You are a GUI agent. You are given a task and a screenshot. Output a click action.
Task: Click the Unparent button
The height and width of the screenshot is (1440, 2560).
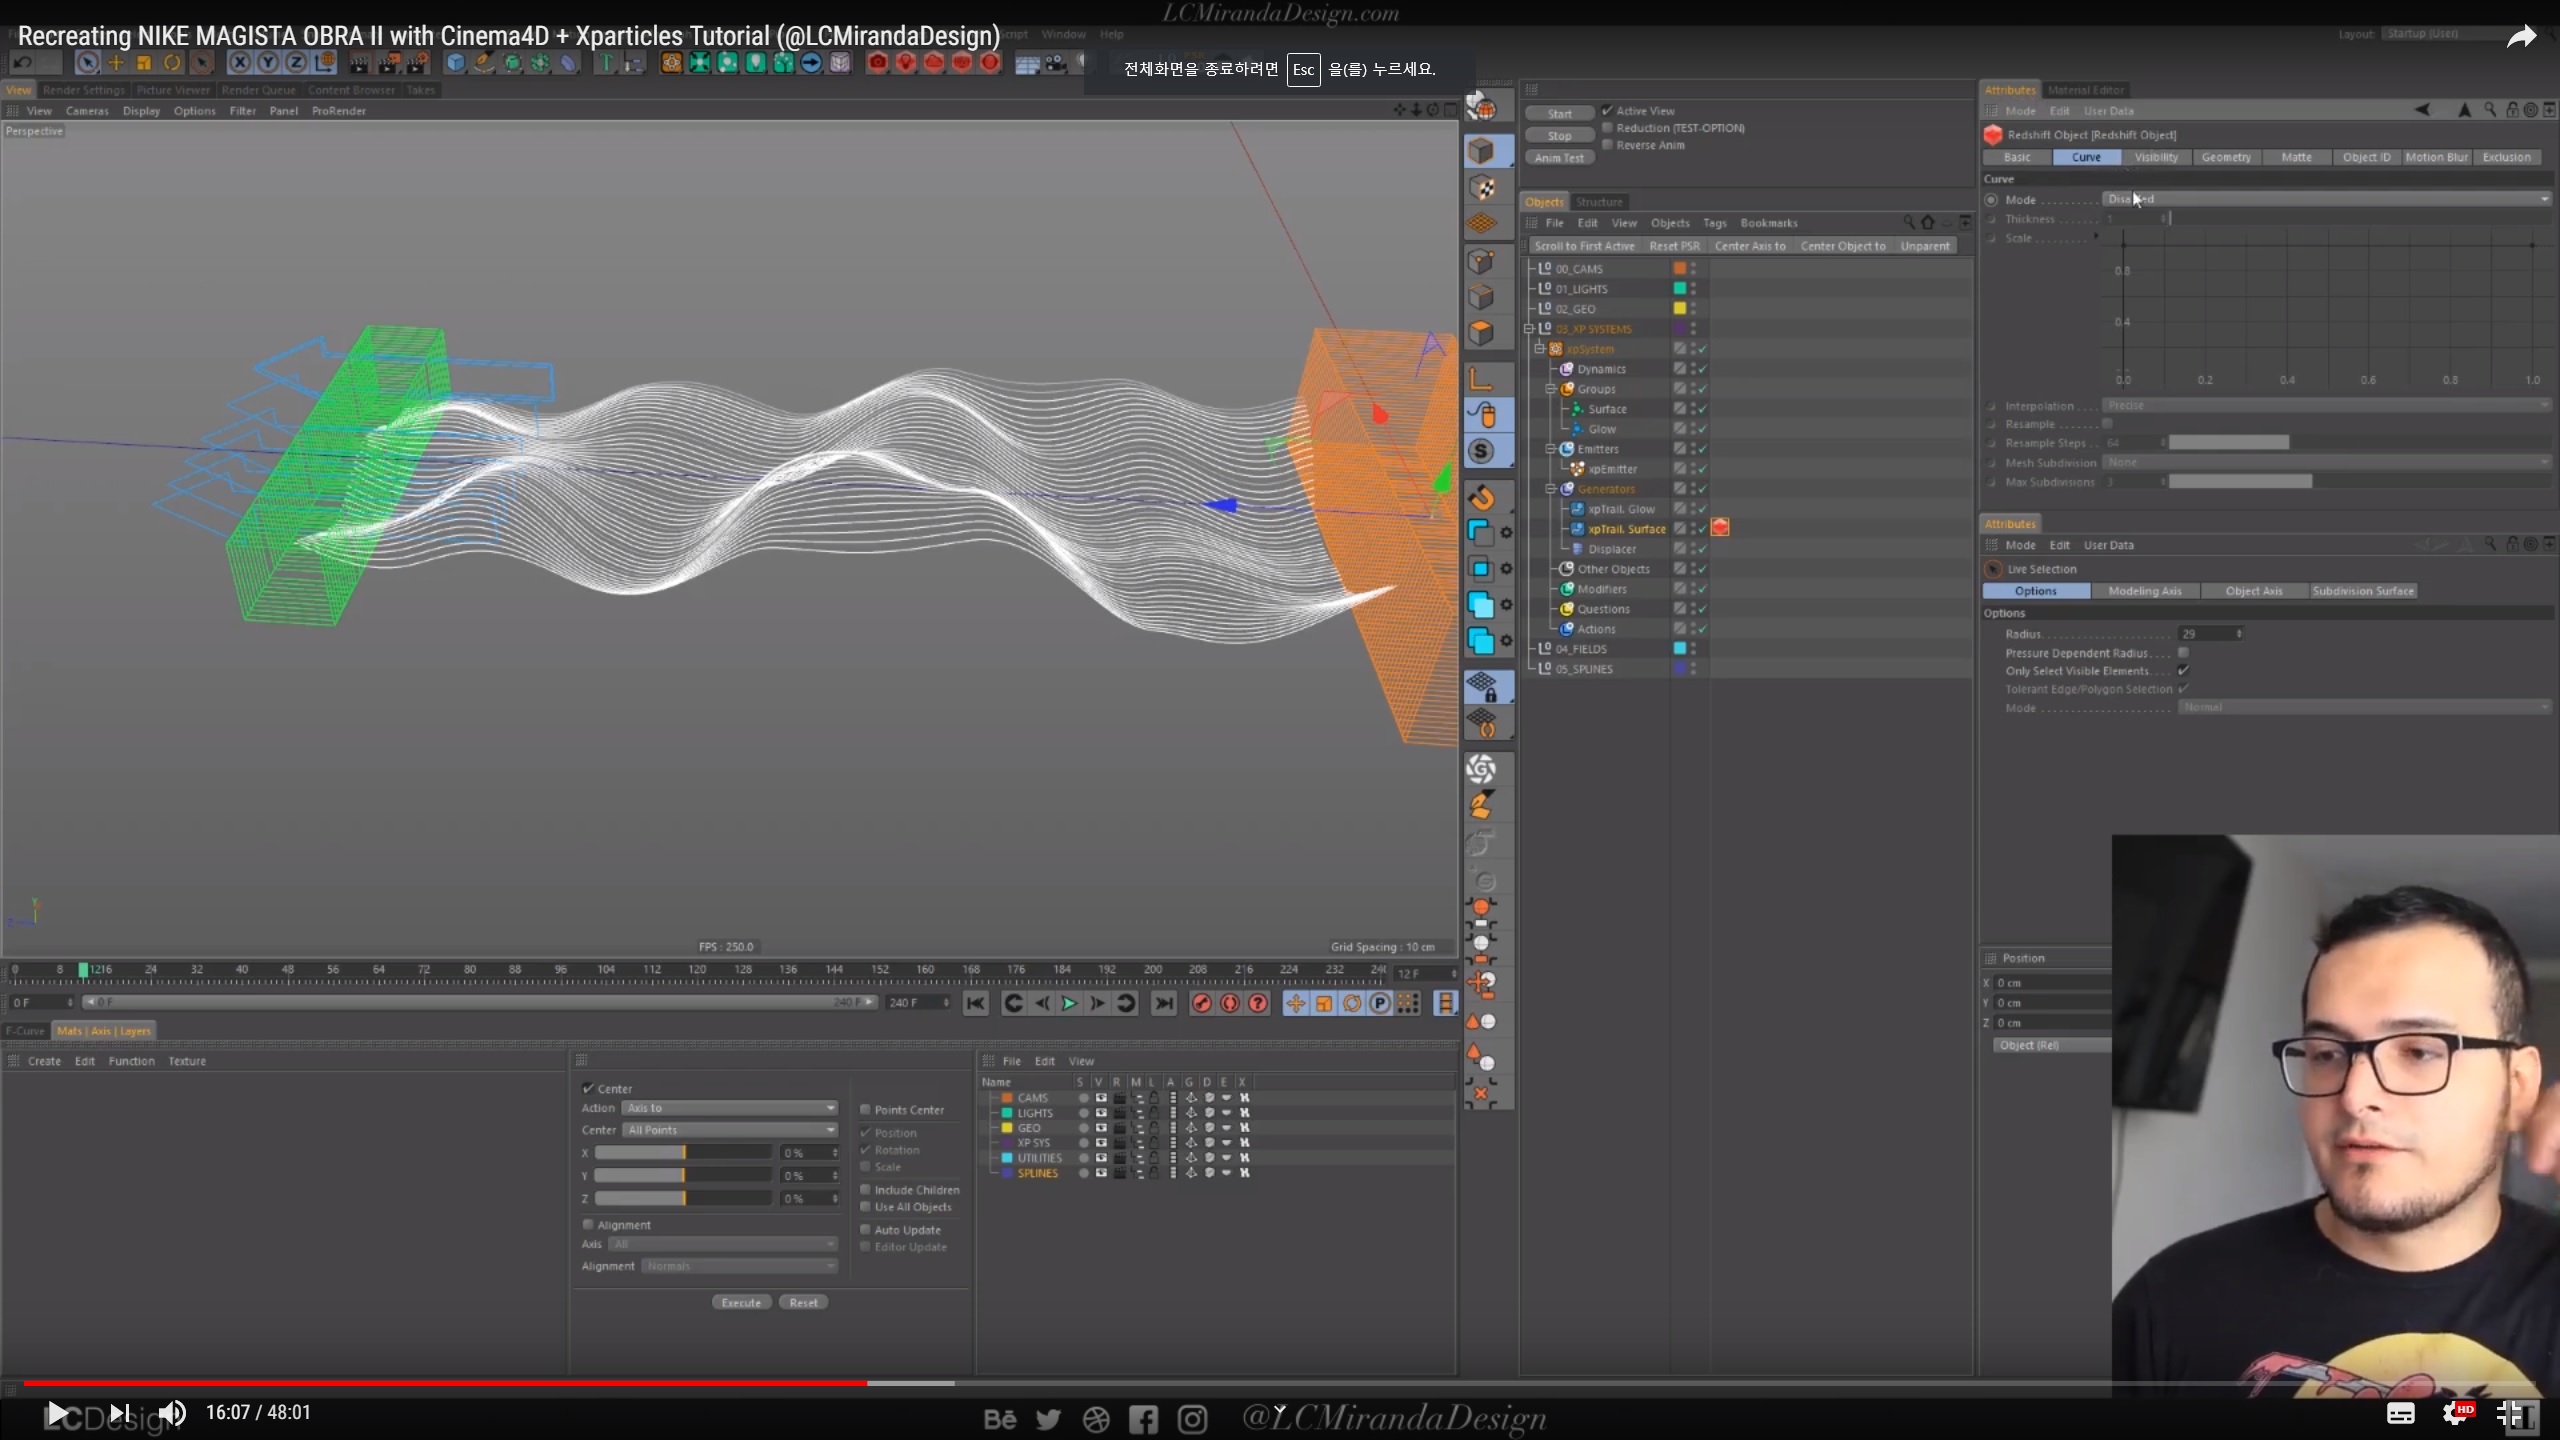[1925, 246]
